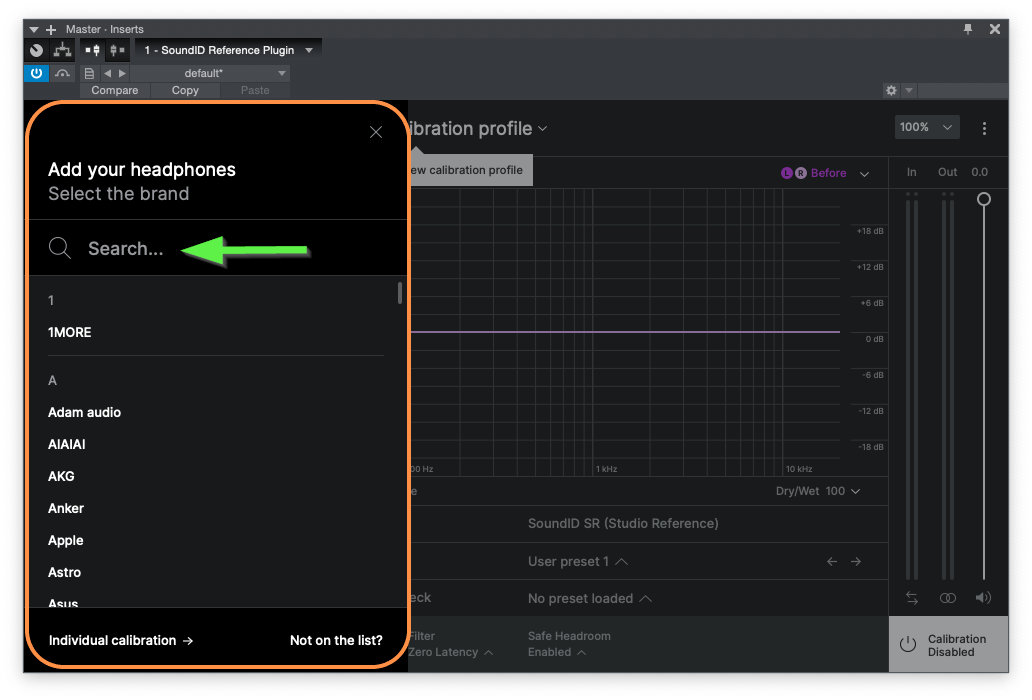Screen dimensions: 1032x700
Task: Open the default* preset dropdown
Action: point(209,73)
